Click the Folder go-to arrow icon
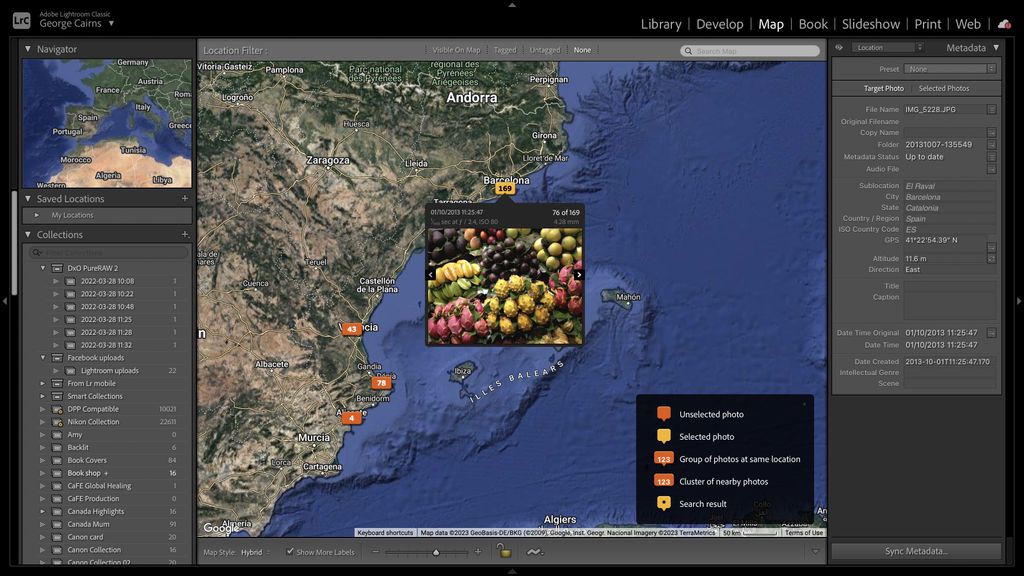This screenshot has height=576, width=1024. click(x=991, y=144)
